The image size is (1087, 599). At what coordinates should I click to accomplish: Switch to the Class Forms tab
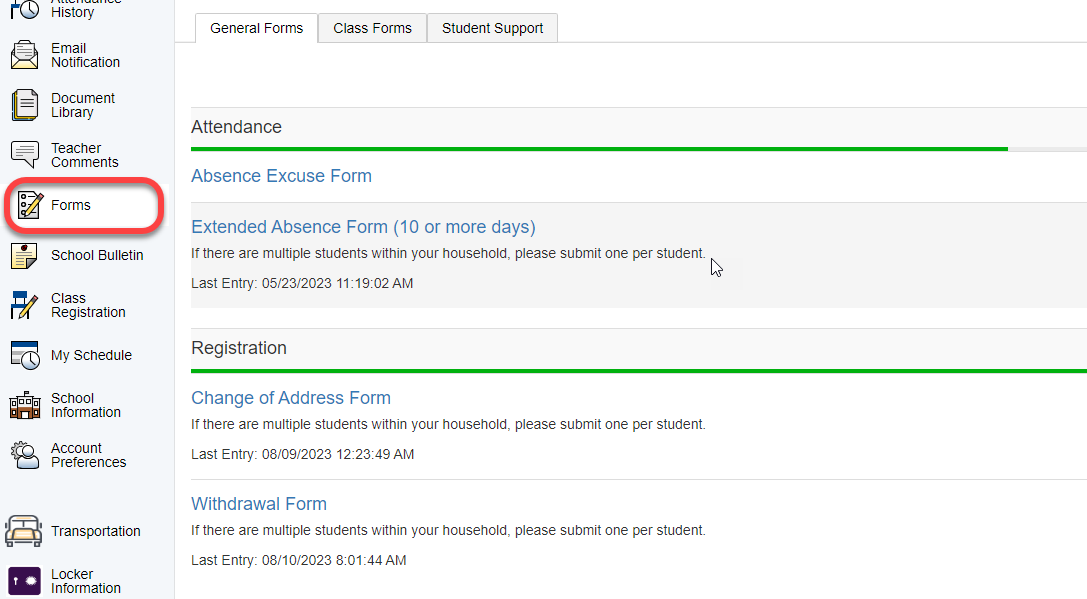372,28
